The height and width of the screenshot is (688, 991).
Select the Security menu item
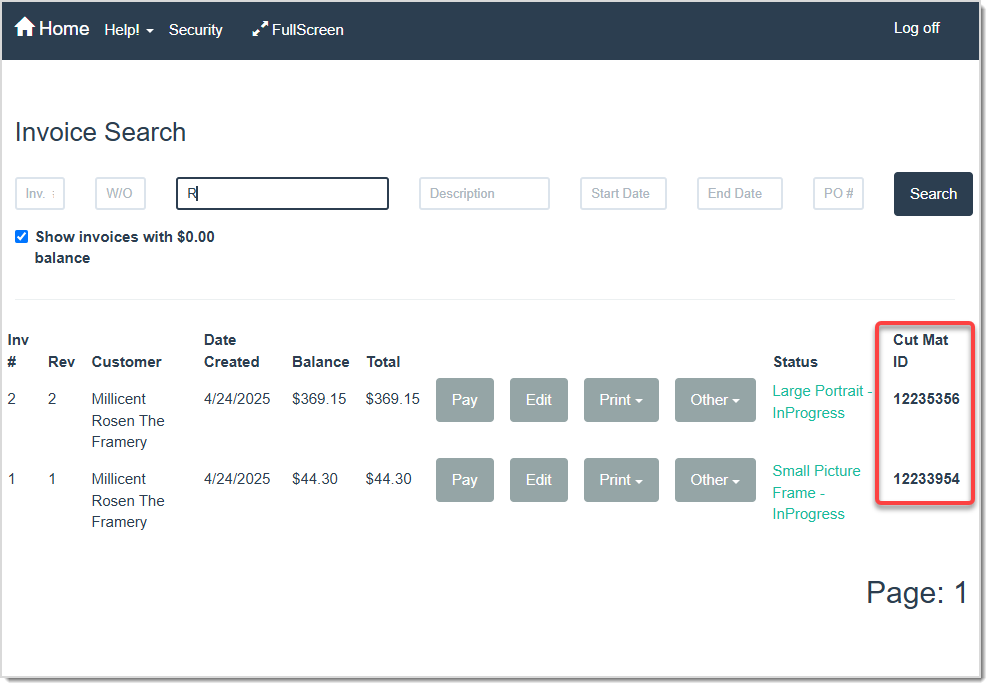point(195,29)
